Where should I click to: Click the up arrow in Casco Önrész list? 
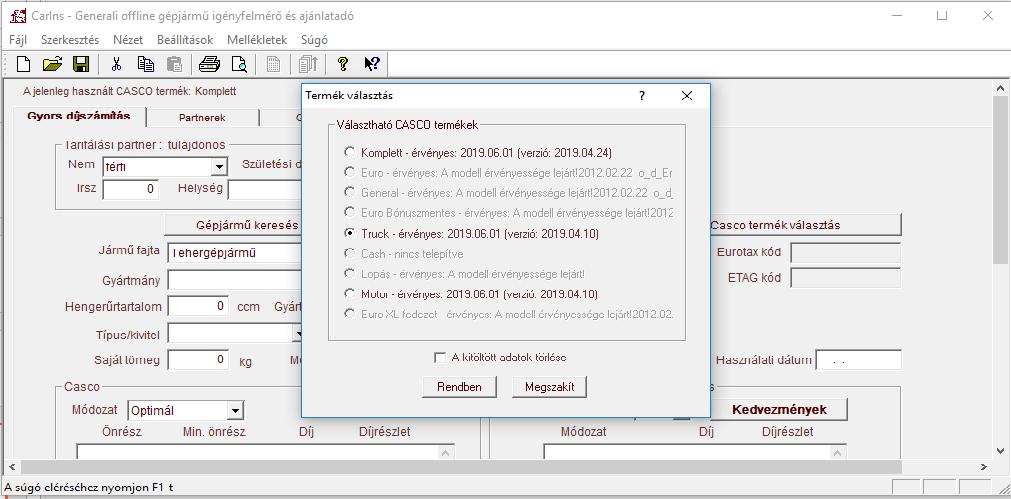(446, 453)
